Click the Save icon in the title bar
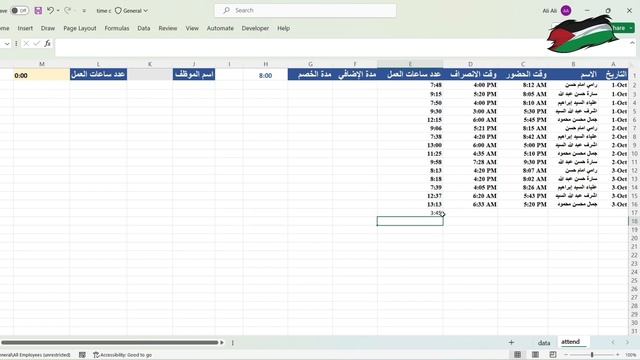This screenshot has width=640, height=360. pos(38,11)
